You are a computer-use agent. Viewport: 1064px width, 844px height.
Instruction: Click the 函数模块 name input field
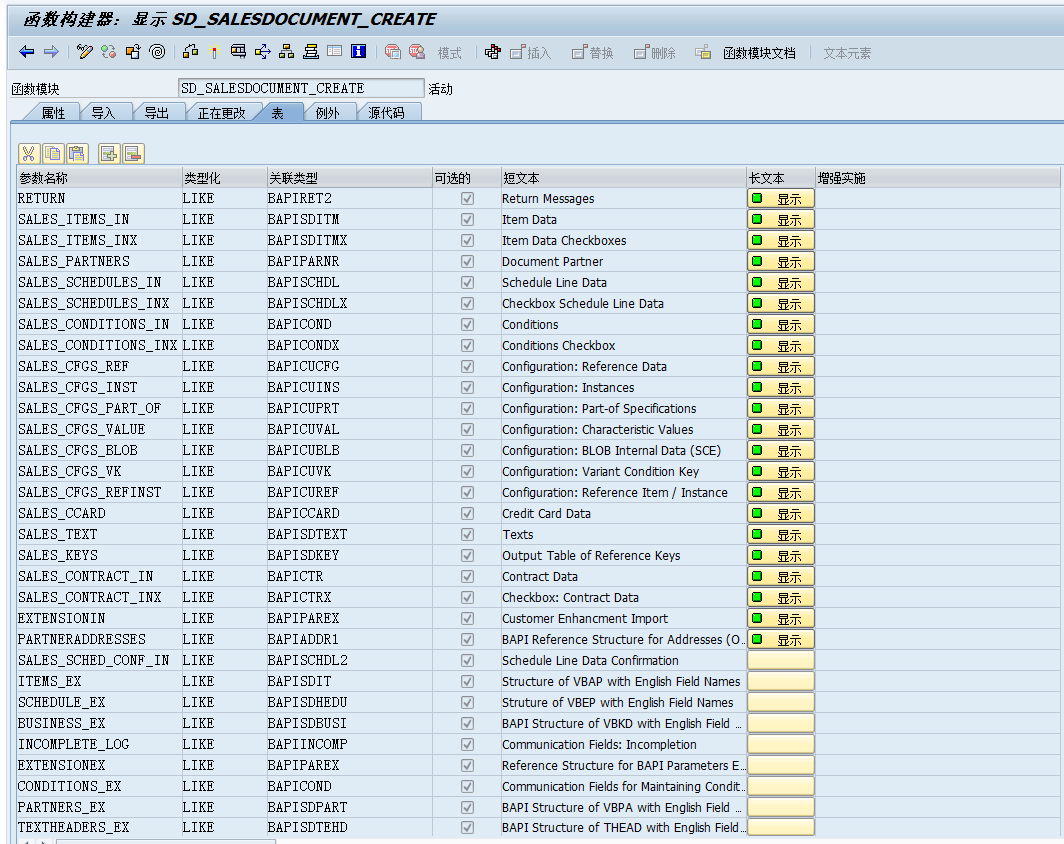pos(300,87)
